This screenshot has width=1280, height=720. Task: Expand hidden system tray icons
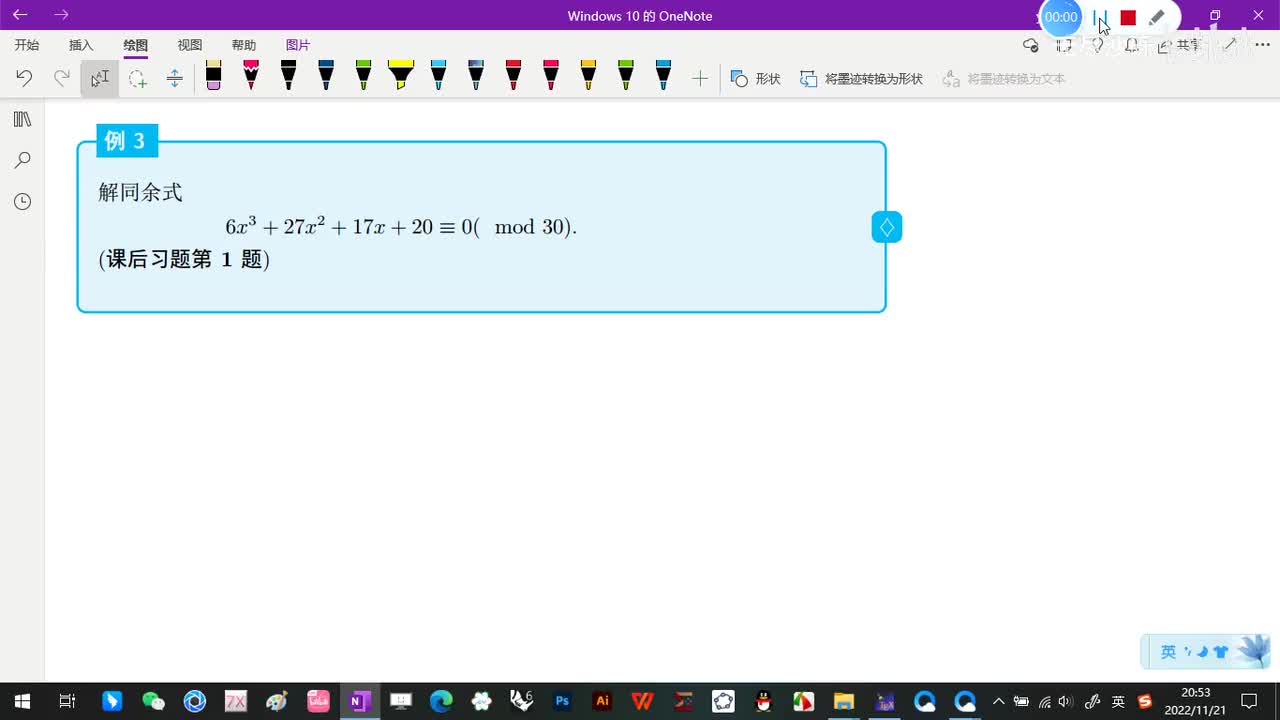coord(998,701)
